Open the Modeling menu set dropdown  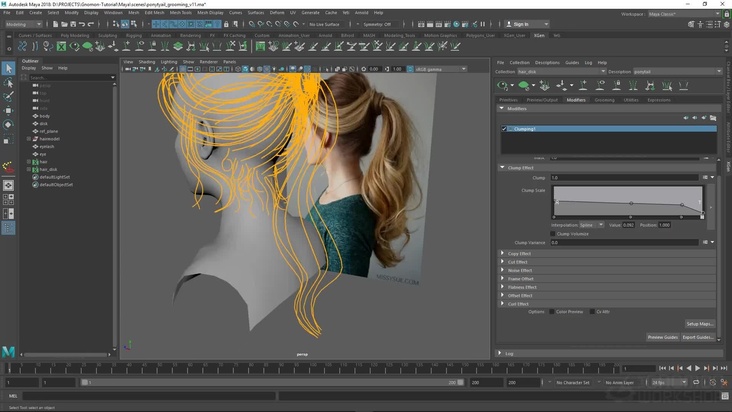(23, 24)
